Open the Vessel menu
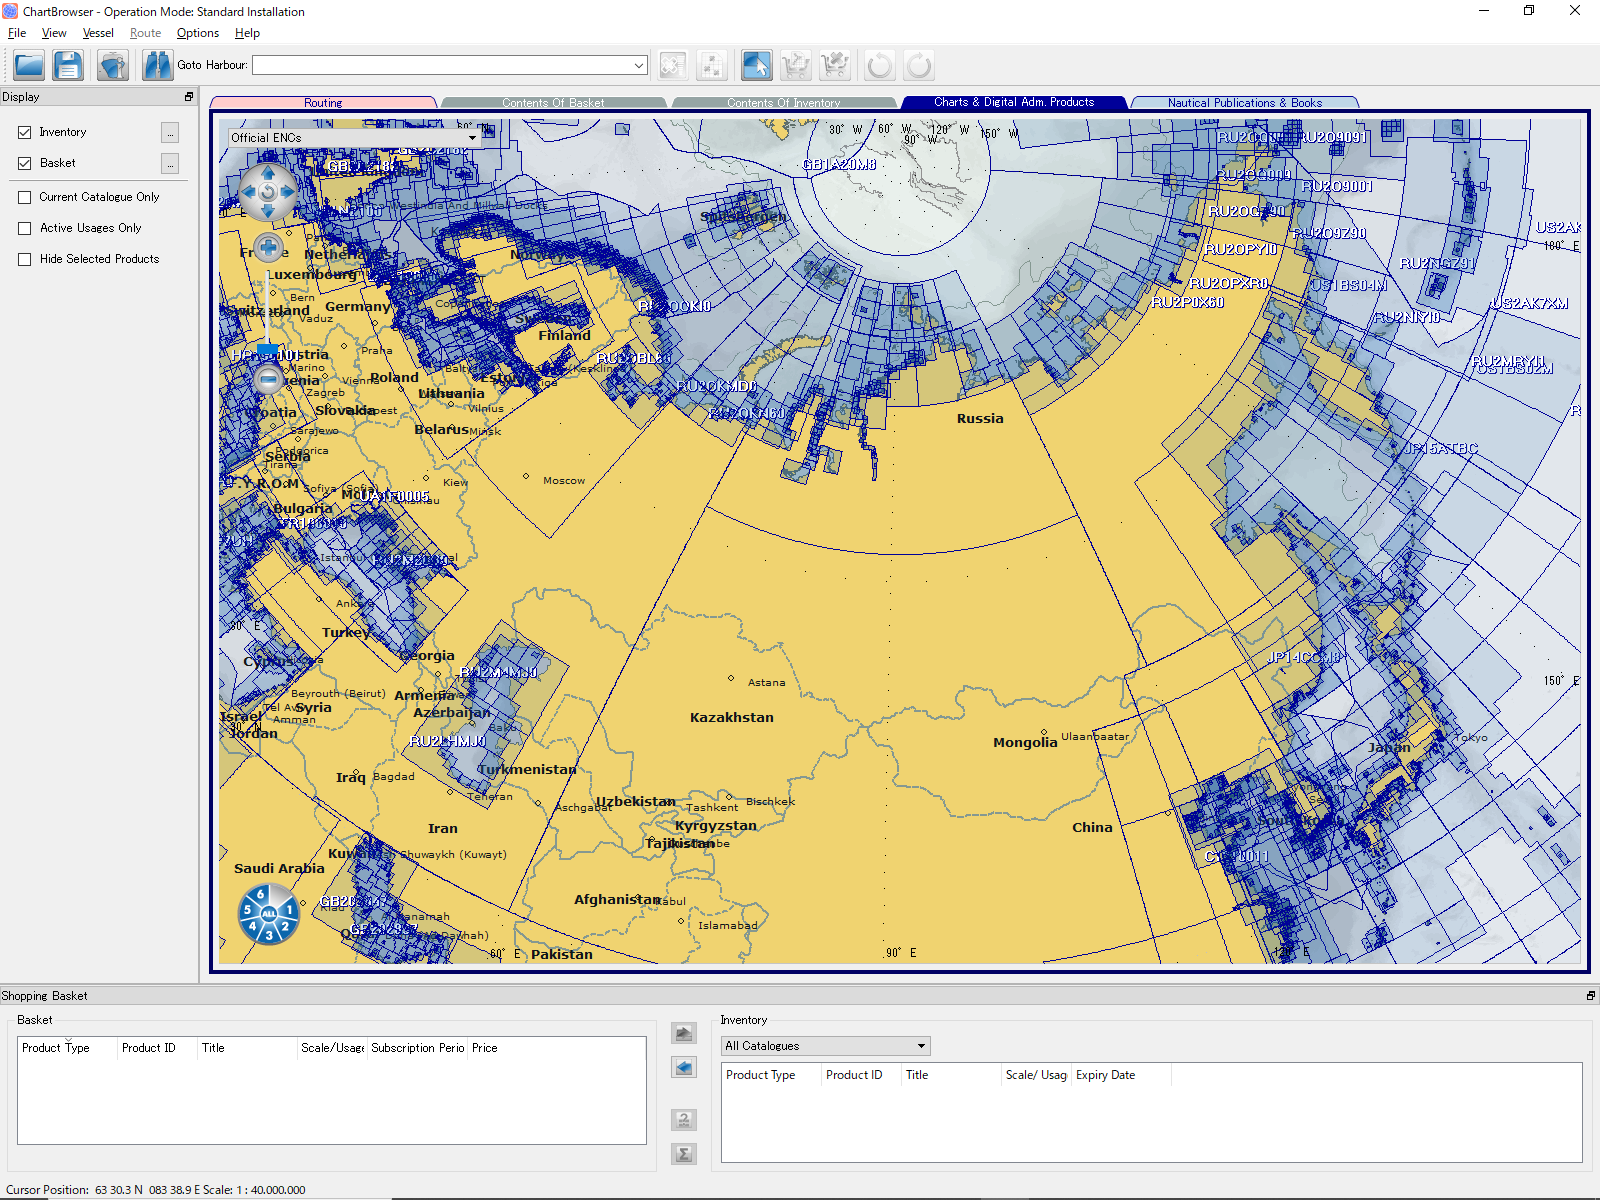The height and width of the screenshot is (1200, 1600). [98, 33]
